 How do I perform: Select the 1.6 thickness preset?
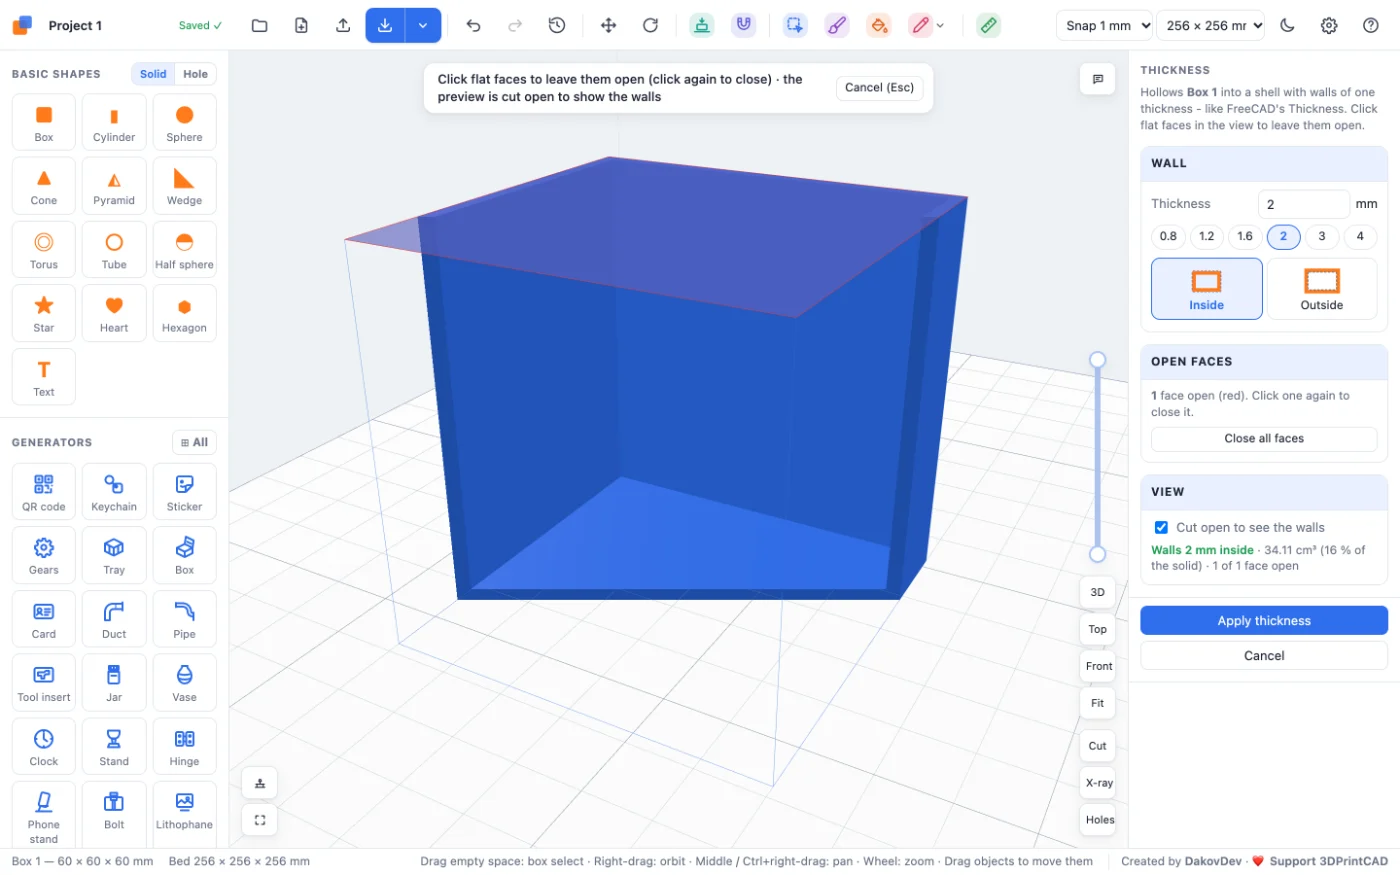pyautogui.click(x=1245, y=237)
